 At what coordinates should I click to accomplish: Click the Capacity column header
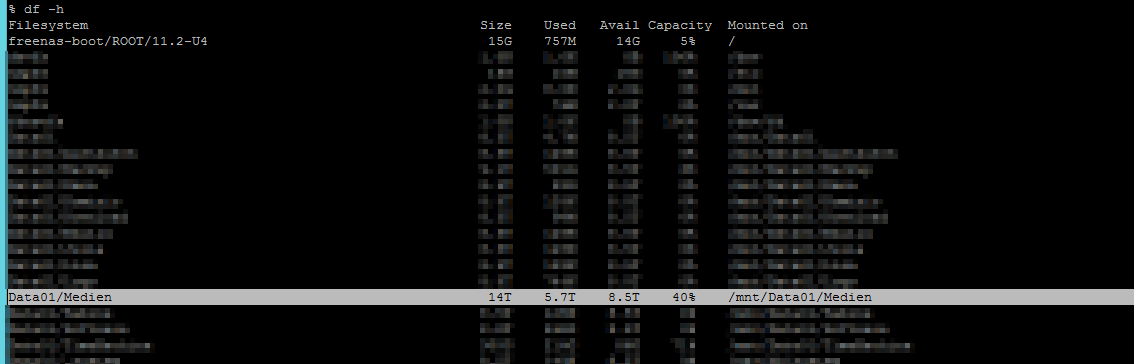pos(680,25)
